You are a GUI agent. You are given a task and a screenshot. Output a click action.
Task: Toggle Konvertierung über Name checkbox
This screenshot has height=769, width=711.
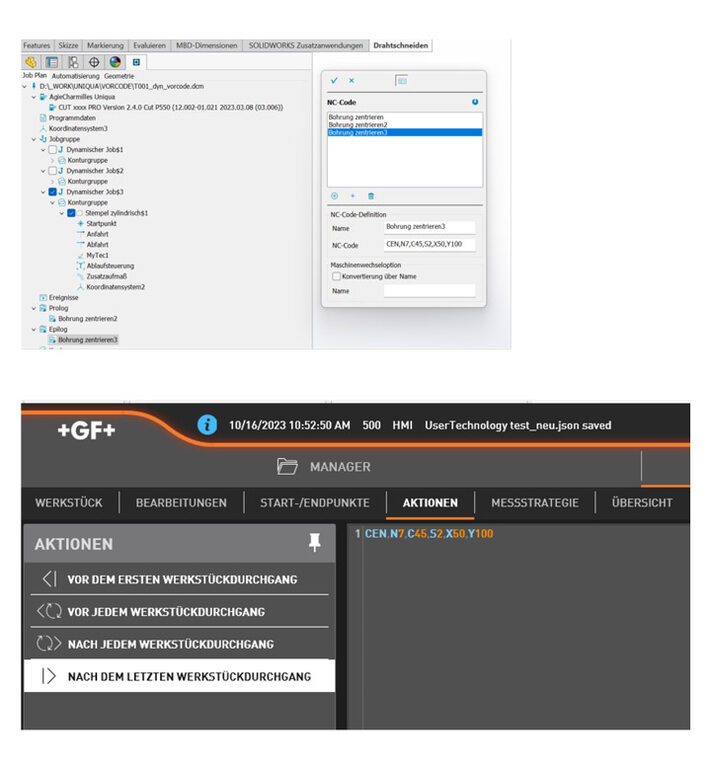point(336,276)
